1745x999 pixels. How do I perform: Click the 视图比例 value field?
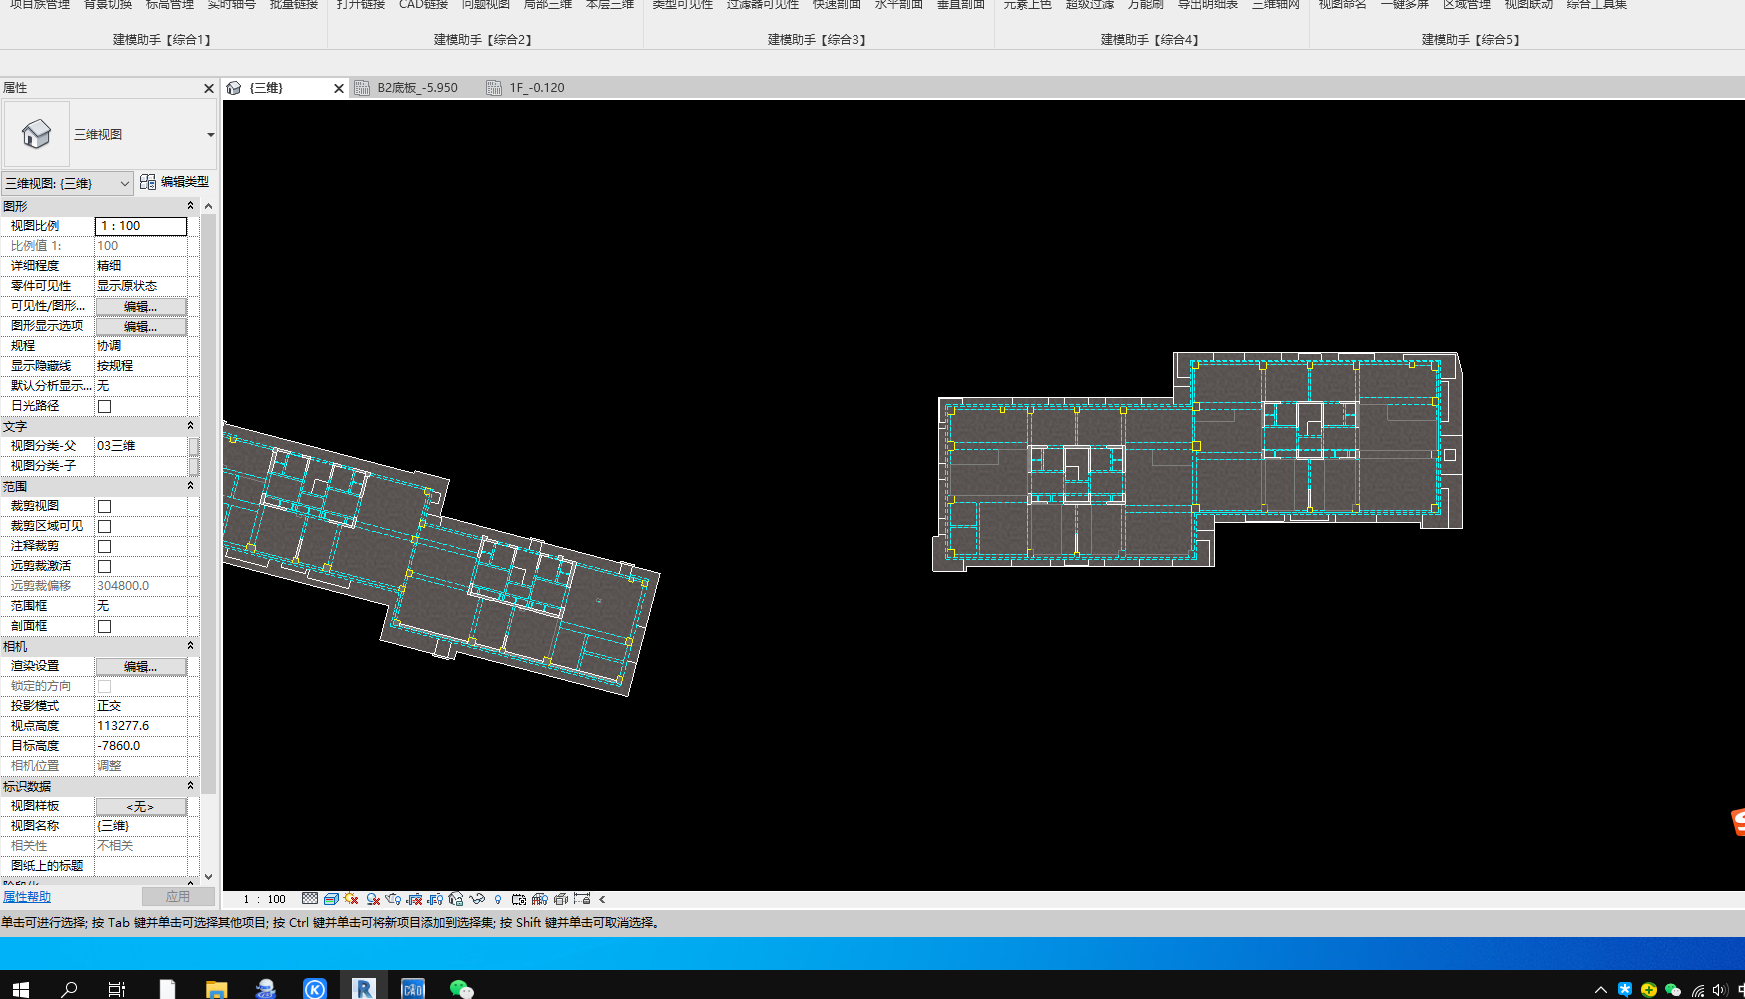pyautogui.click(x=141, y=226)
